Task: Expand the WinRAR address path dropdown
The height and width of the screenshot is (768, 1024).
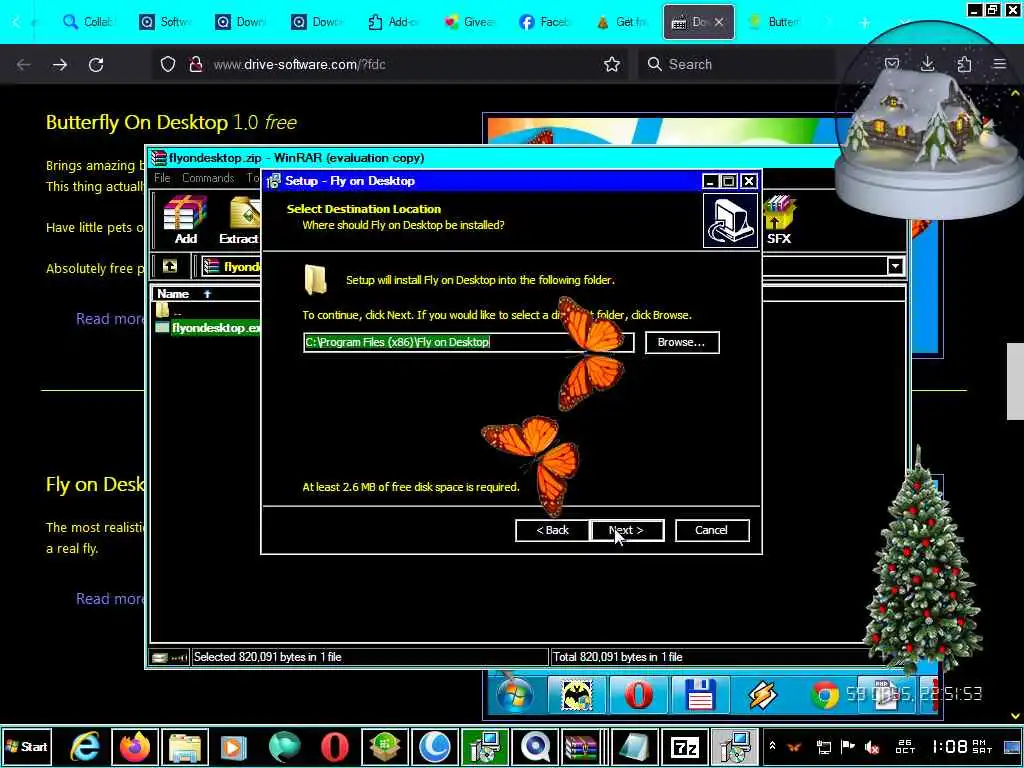Action: [x=895, y=266]
